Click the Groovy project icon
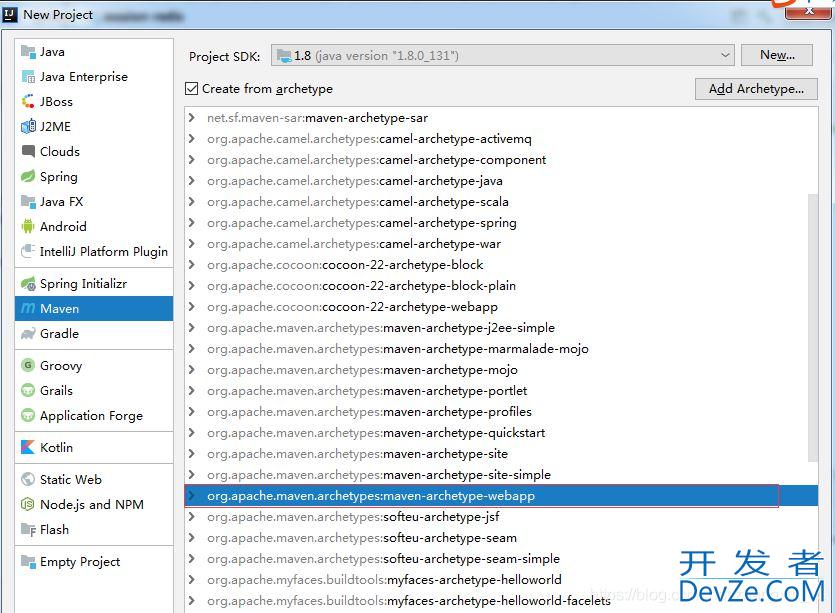 (x=28, y=366)
